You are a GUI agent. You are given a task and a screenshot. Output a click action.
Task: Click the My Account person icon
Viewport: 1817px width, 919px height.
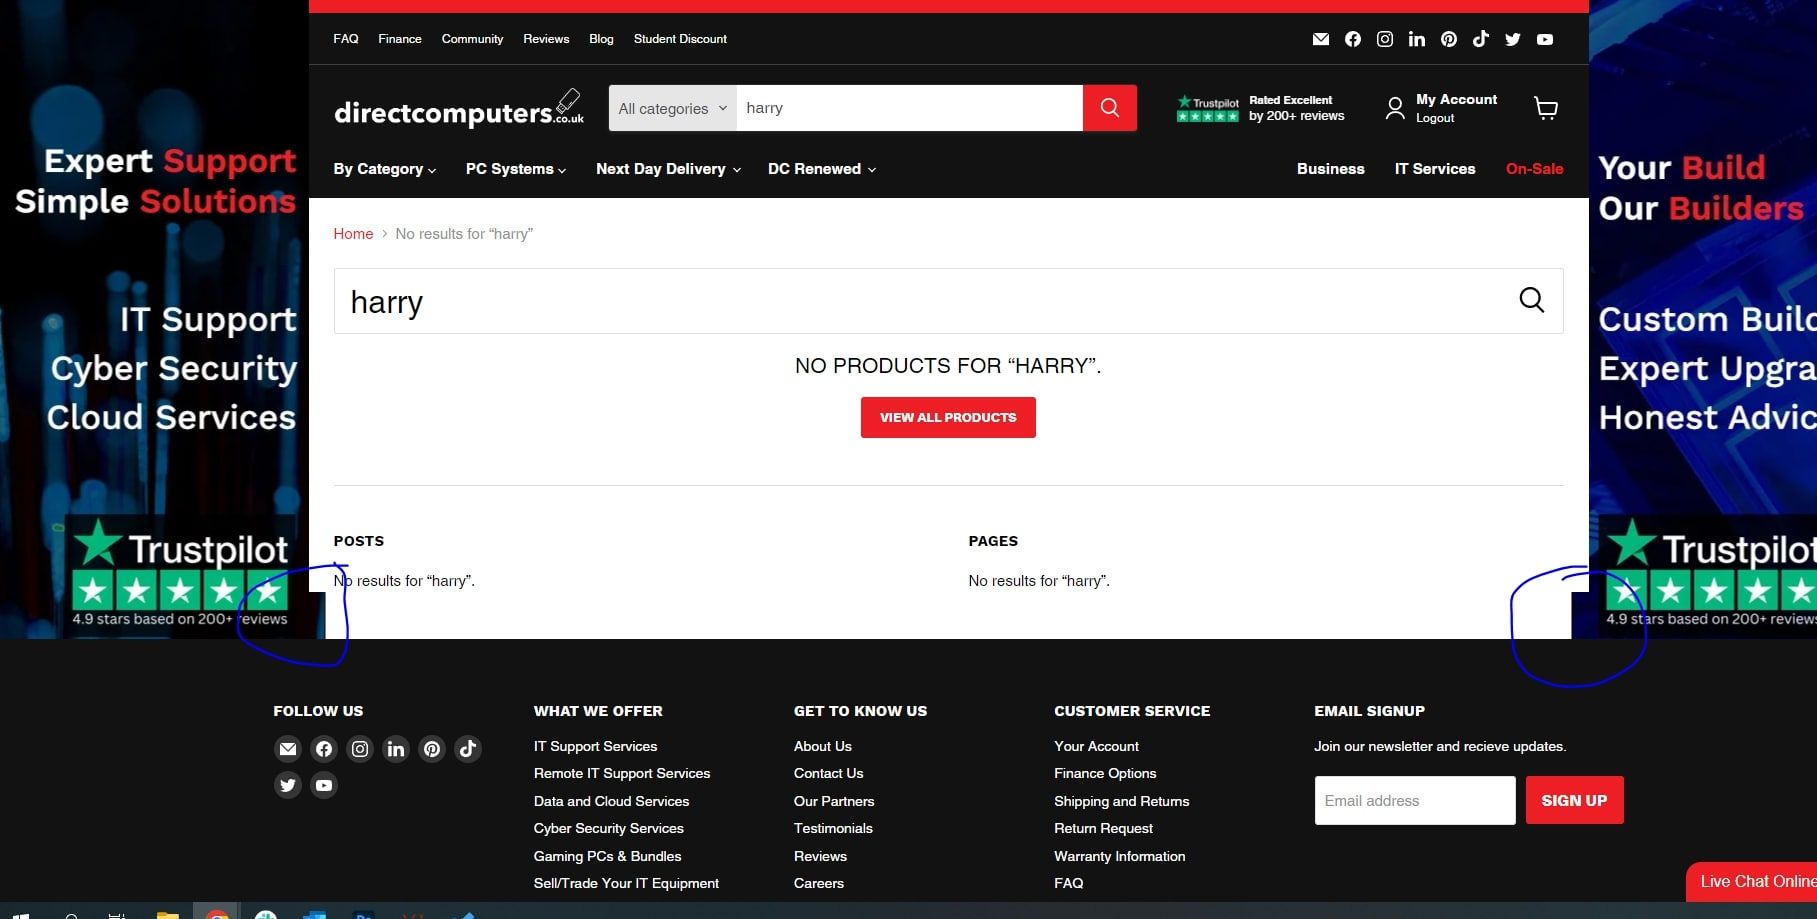pyautogui.click(x=1395, y=108)
